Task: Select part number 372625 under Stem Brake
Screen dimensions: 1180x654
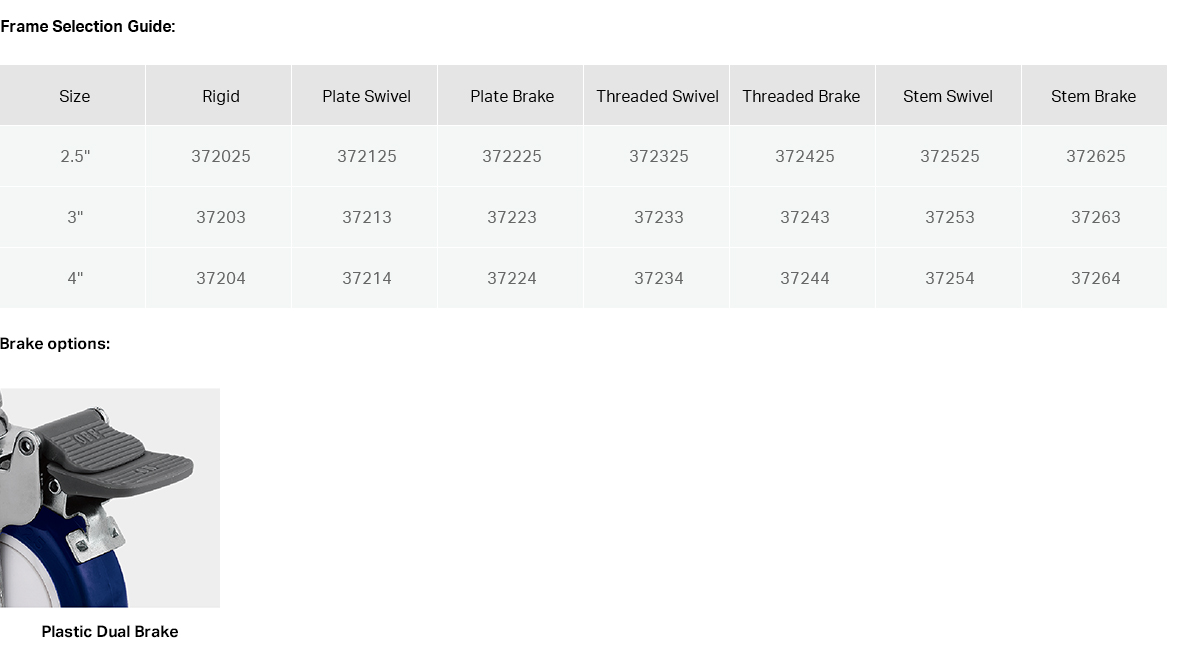Action: (1096, 156)
